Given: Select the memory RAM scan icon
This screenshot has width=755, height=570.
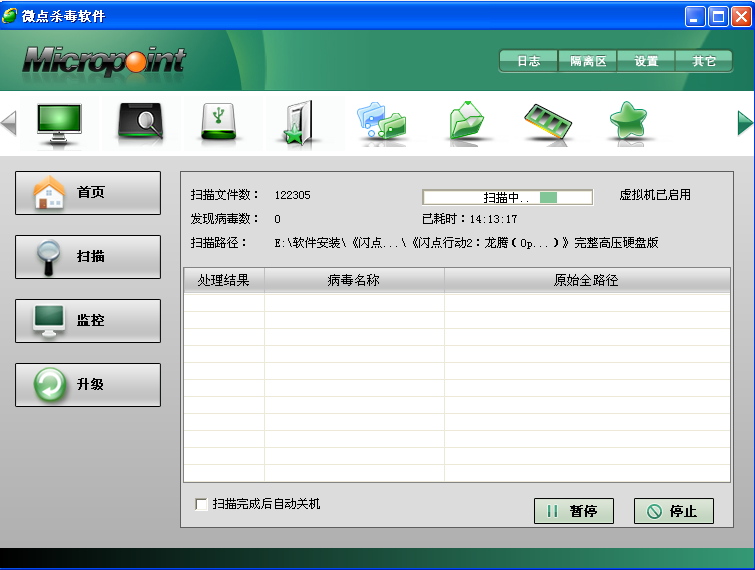Looking at the screenshot, I should pos(547,122).
